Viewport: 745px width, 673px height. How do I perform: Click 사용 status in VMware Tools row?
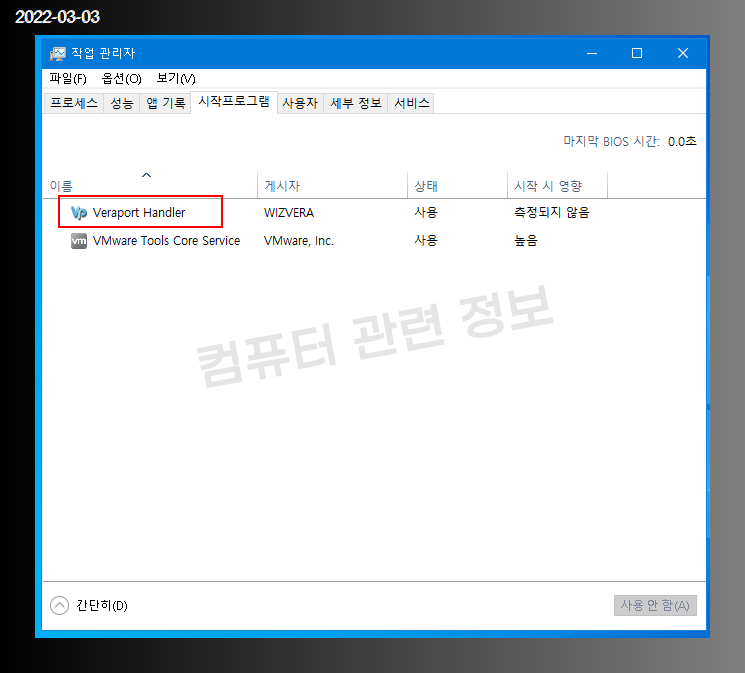click(x=426, y=240)
